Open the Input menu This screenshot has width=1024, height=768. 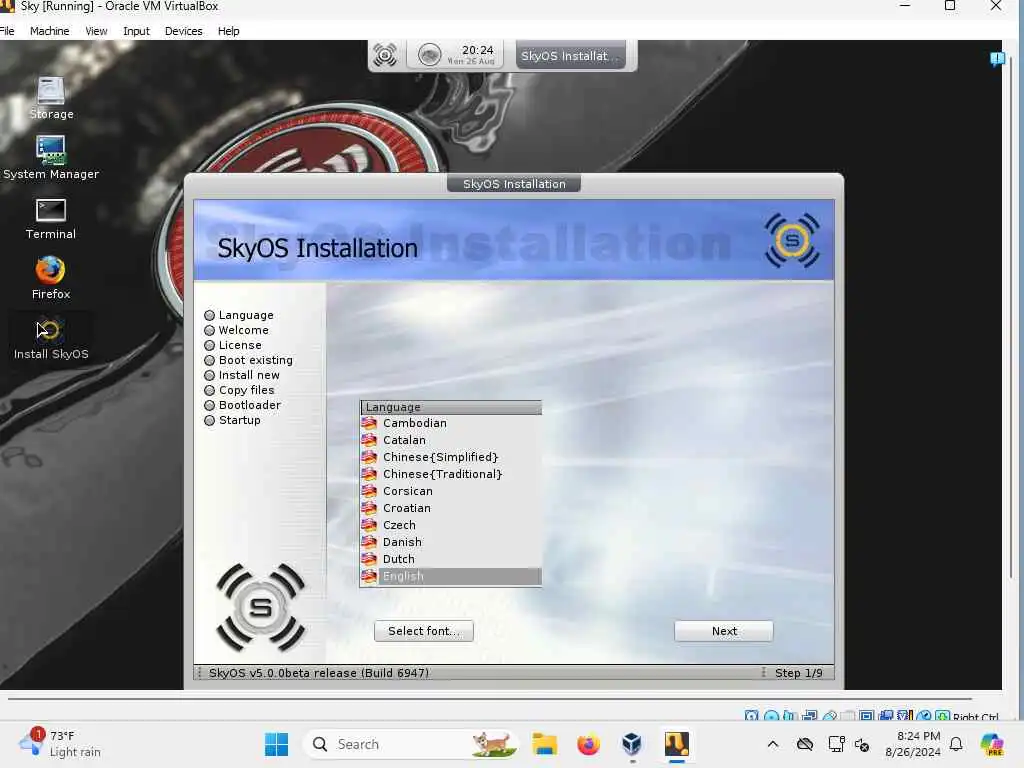tap(136, 31)
